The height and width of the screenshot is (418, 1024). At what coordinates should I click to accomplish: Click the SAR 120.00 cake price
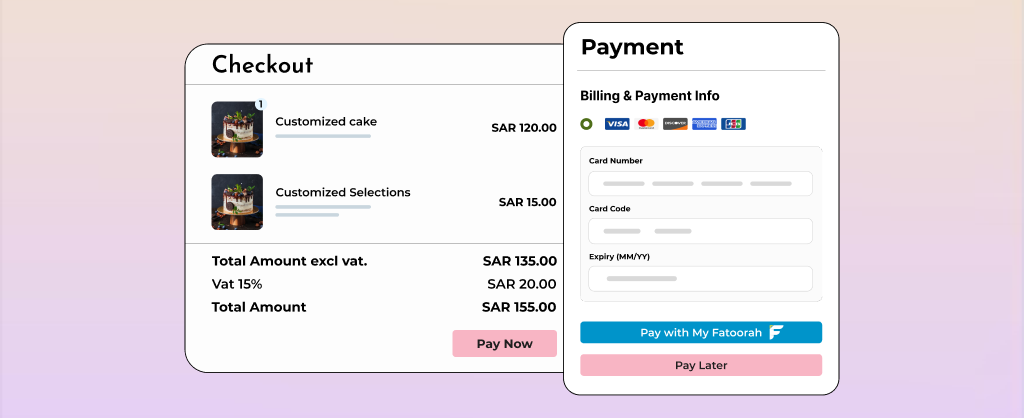(x=524, y=128)
